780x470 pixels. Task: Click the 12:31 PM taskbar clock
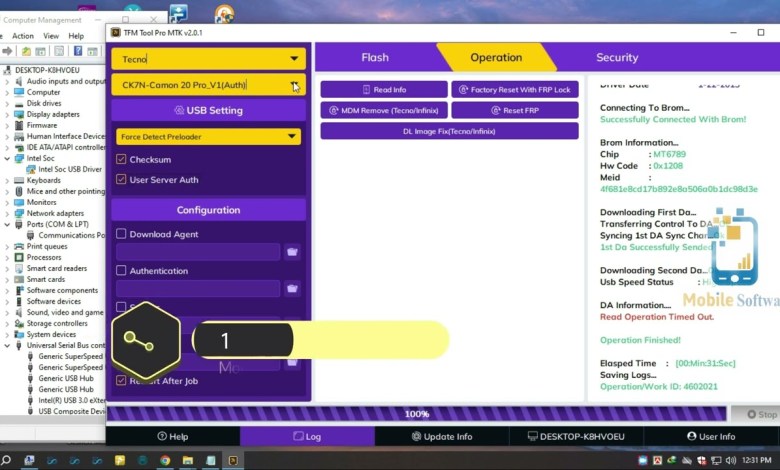(x=757, y=461)
